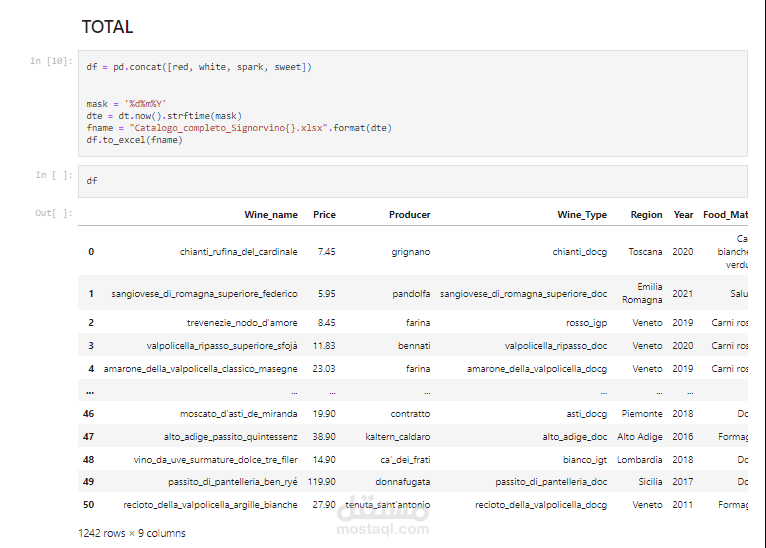Click the df.to_excel(fname) code line
This screenshot has height=548, width=766.
click(134, 140)
